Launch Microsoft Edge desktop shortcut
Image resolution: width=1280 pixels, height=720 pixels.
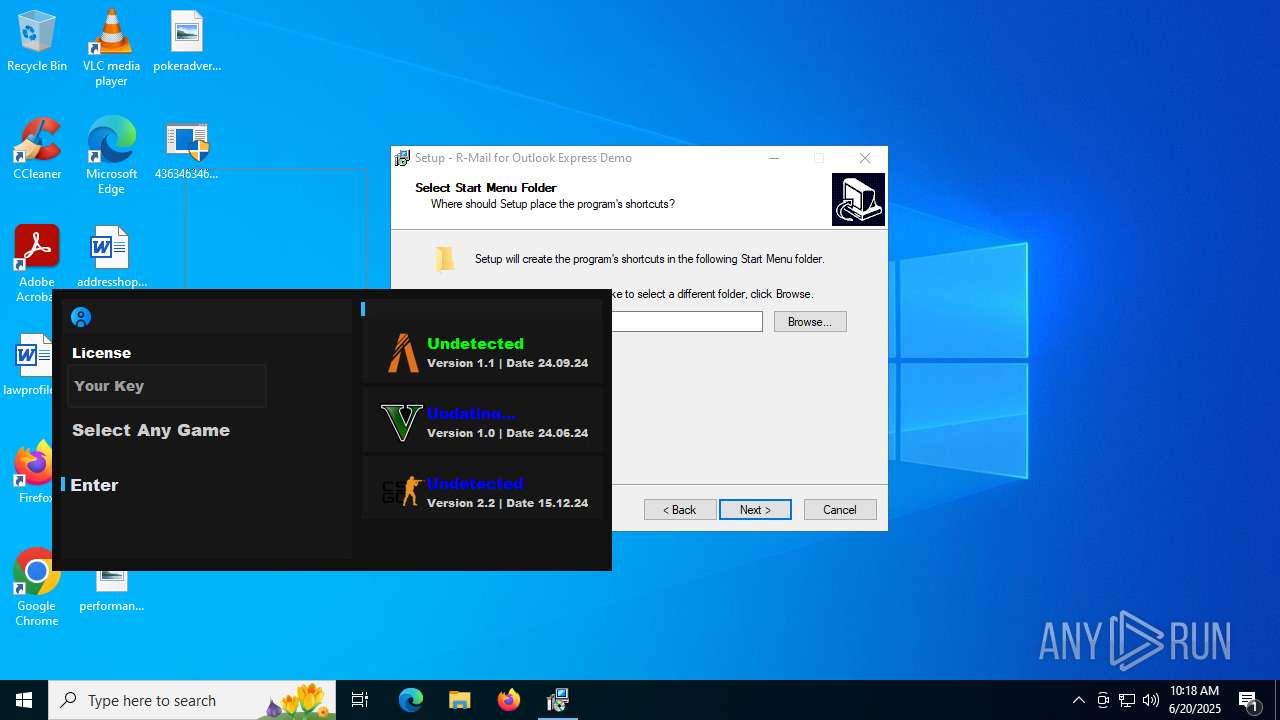coord(111,156)
